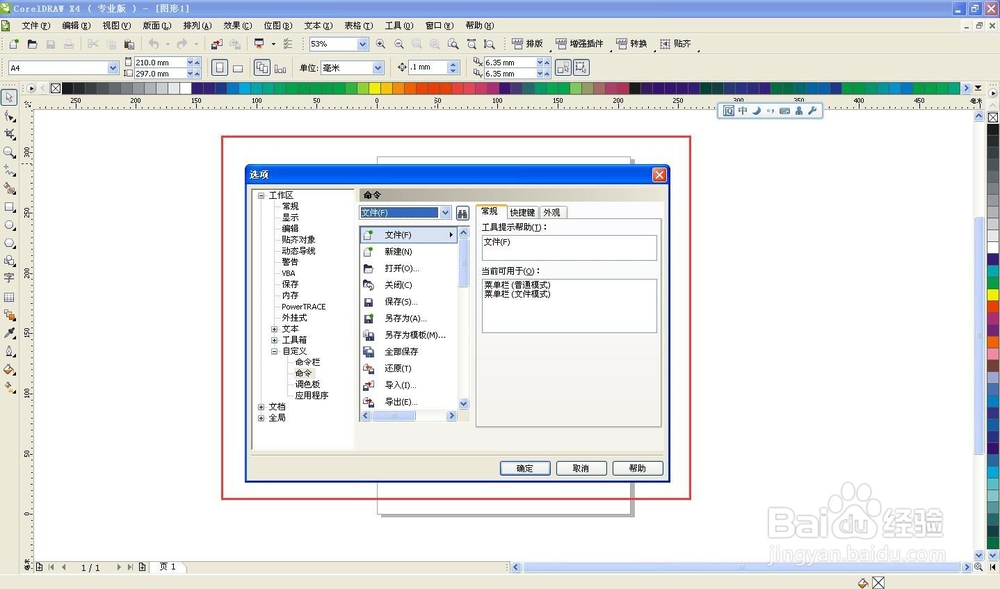This screenshot has width=1000, height=589.
Task: Click the Zoom In magnifier icon
Action: [x=381, y=44]
